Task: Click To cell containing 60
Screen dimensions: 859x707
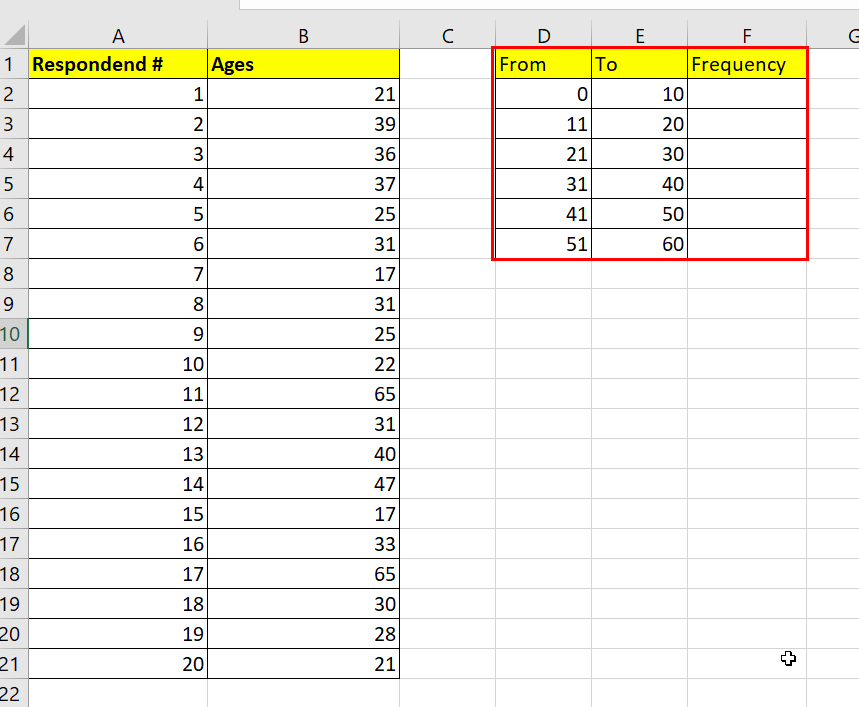Action: (639, 244)
